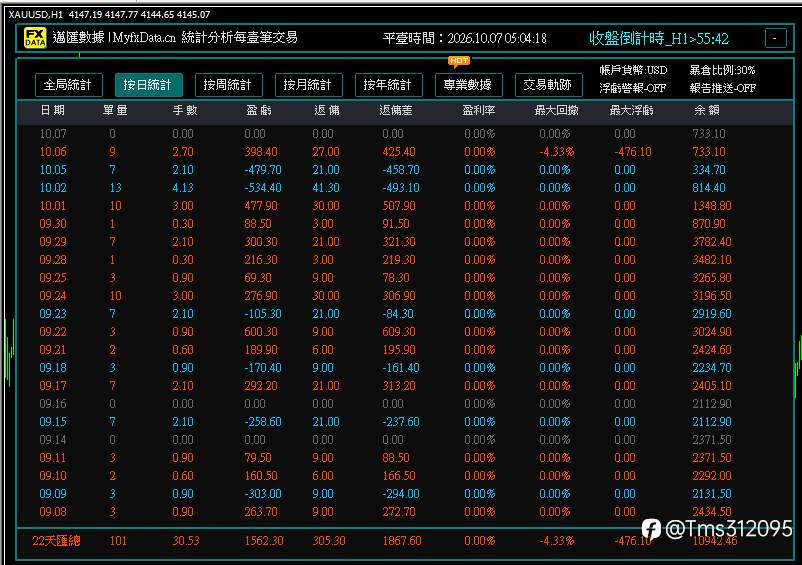The width and height of the screenshot is (802, 565).
Task: Select the 09.23 date row
Action: [x=404, y=314]
